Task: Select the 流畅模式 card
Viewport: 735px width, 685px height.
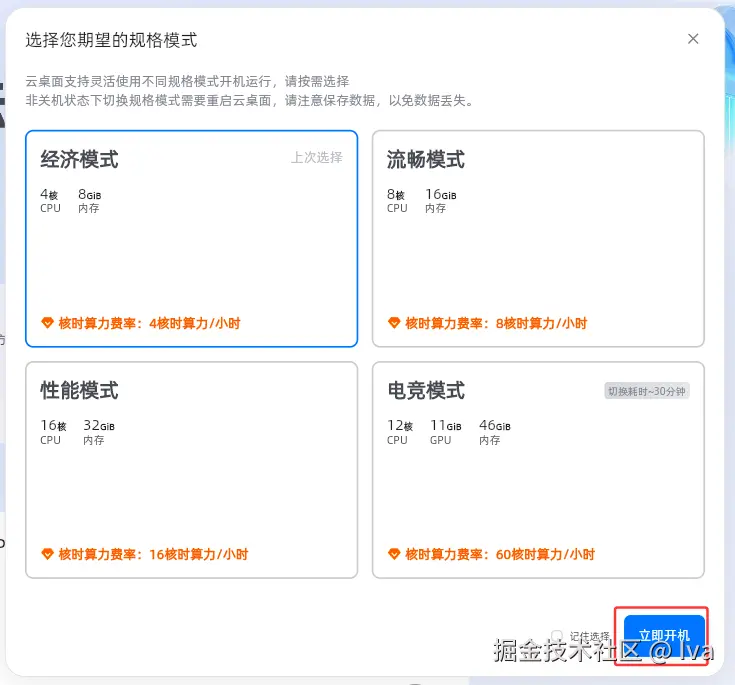Action: pyautogui.click(x=538, y=239)
